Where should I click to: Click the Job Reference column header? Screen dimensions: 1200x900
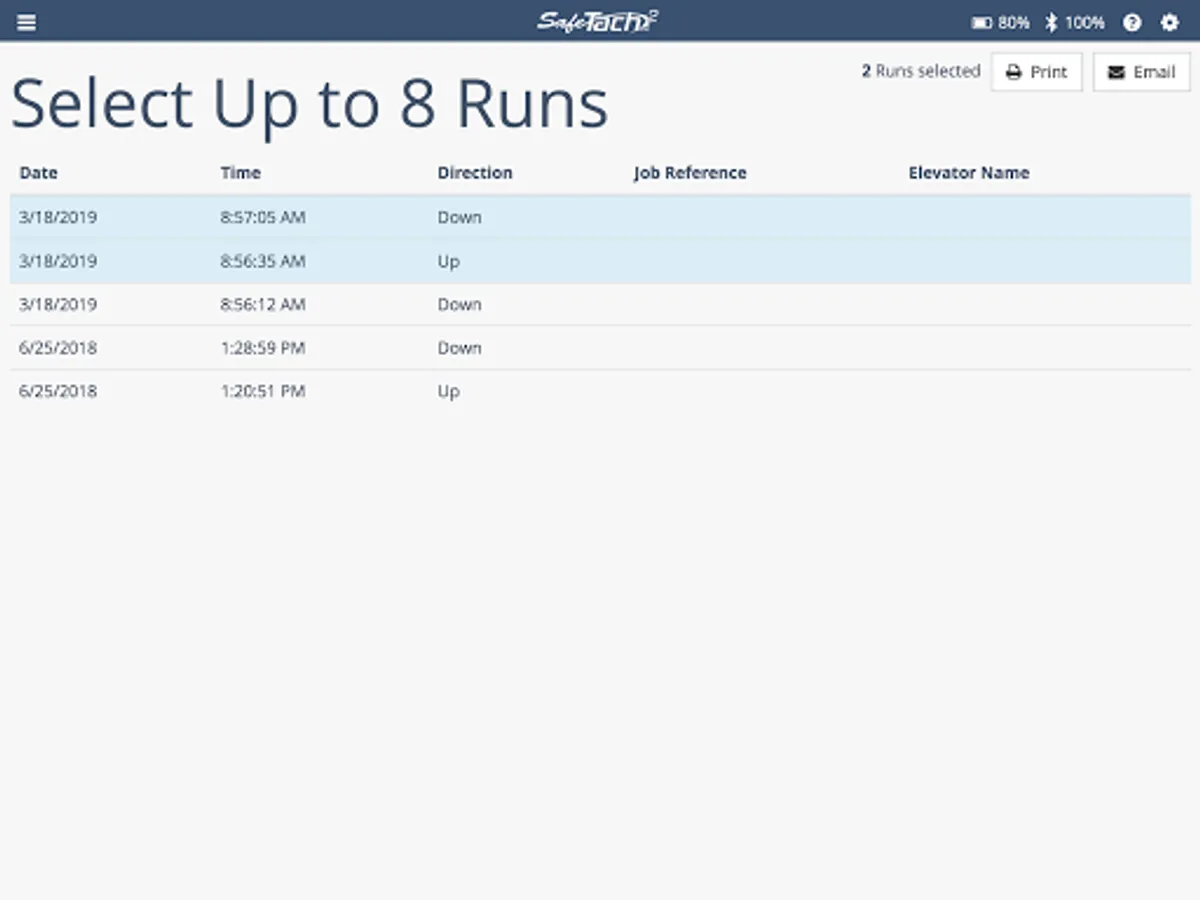(690, 172)
